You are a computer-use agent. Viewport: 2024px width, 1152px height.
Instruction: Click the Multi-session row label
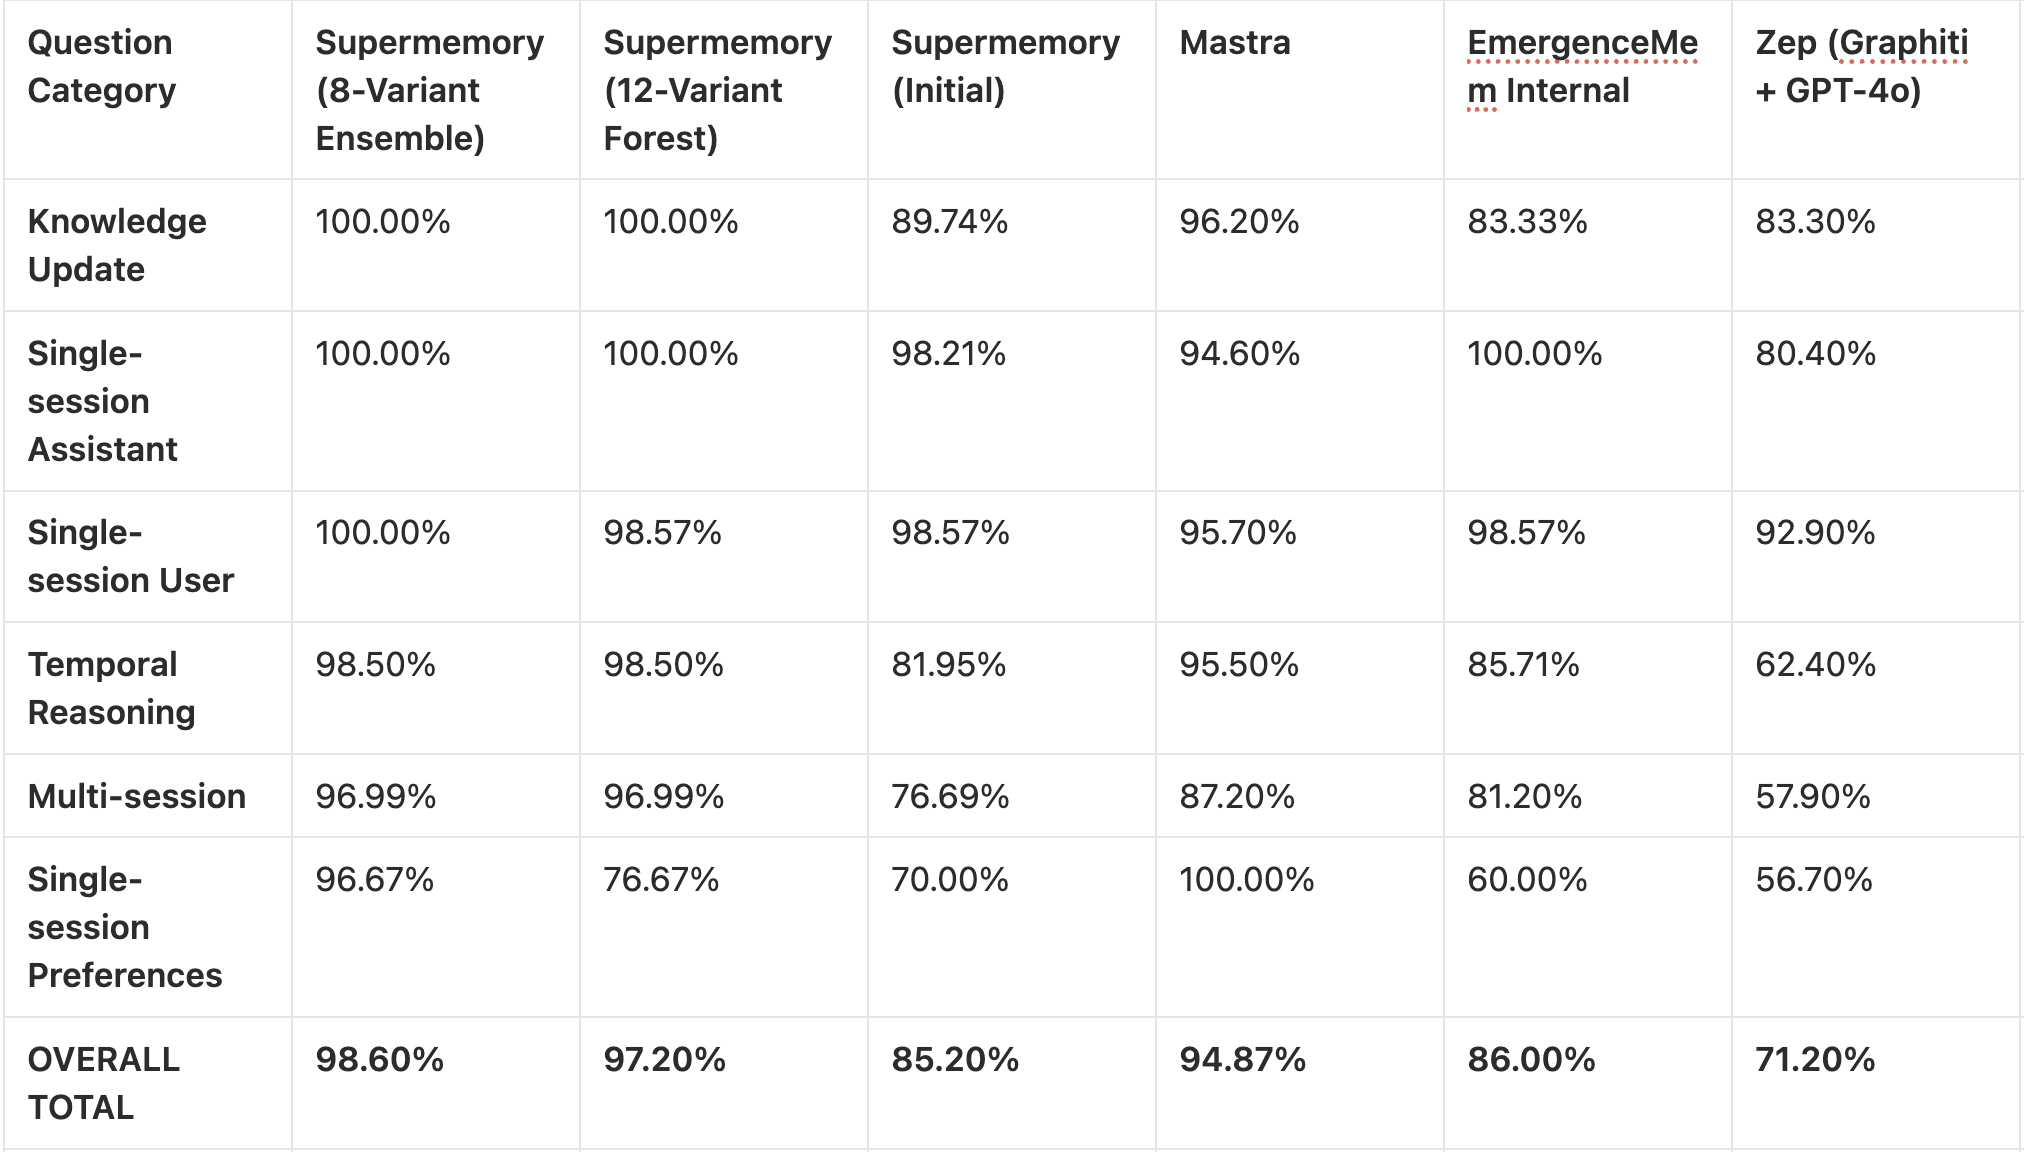[137, 796]
